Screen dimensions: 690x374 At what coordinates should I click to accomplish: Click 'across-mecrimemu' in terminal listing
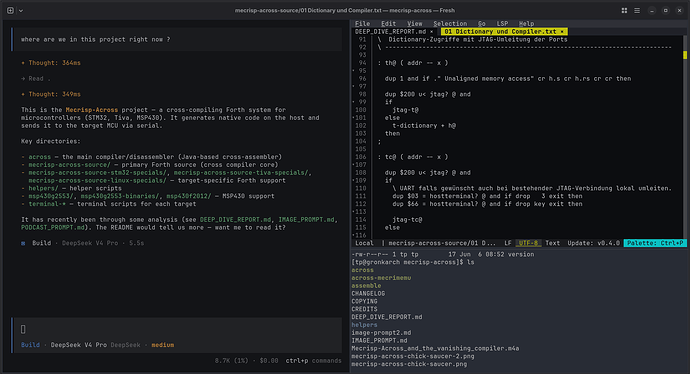pos(381,278)
